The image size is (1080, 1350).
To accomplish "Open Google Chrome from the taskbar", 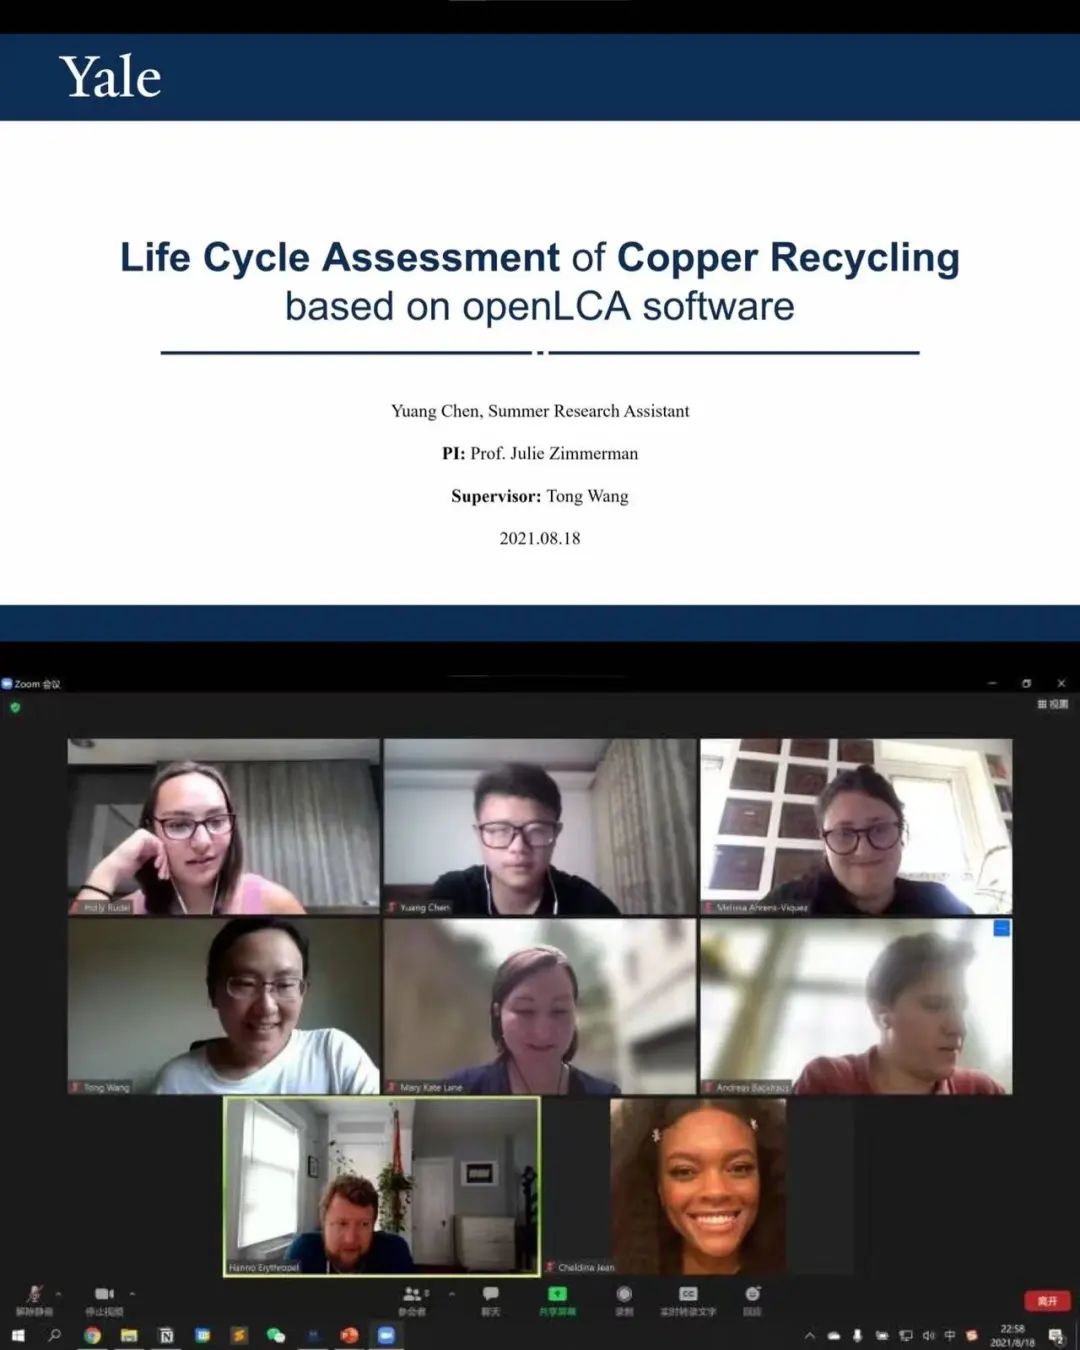I will pos(92,1335).
